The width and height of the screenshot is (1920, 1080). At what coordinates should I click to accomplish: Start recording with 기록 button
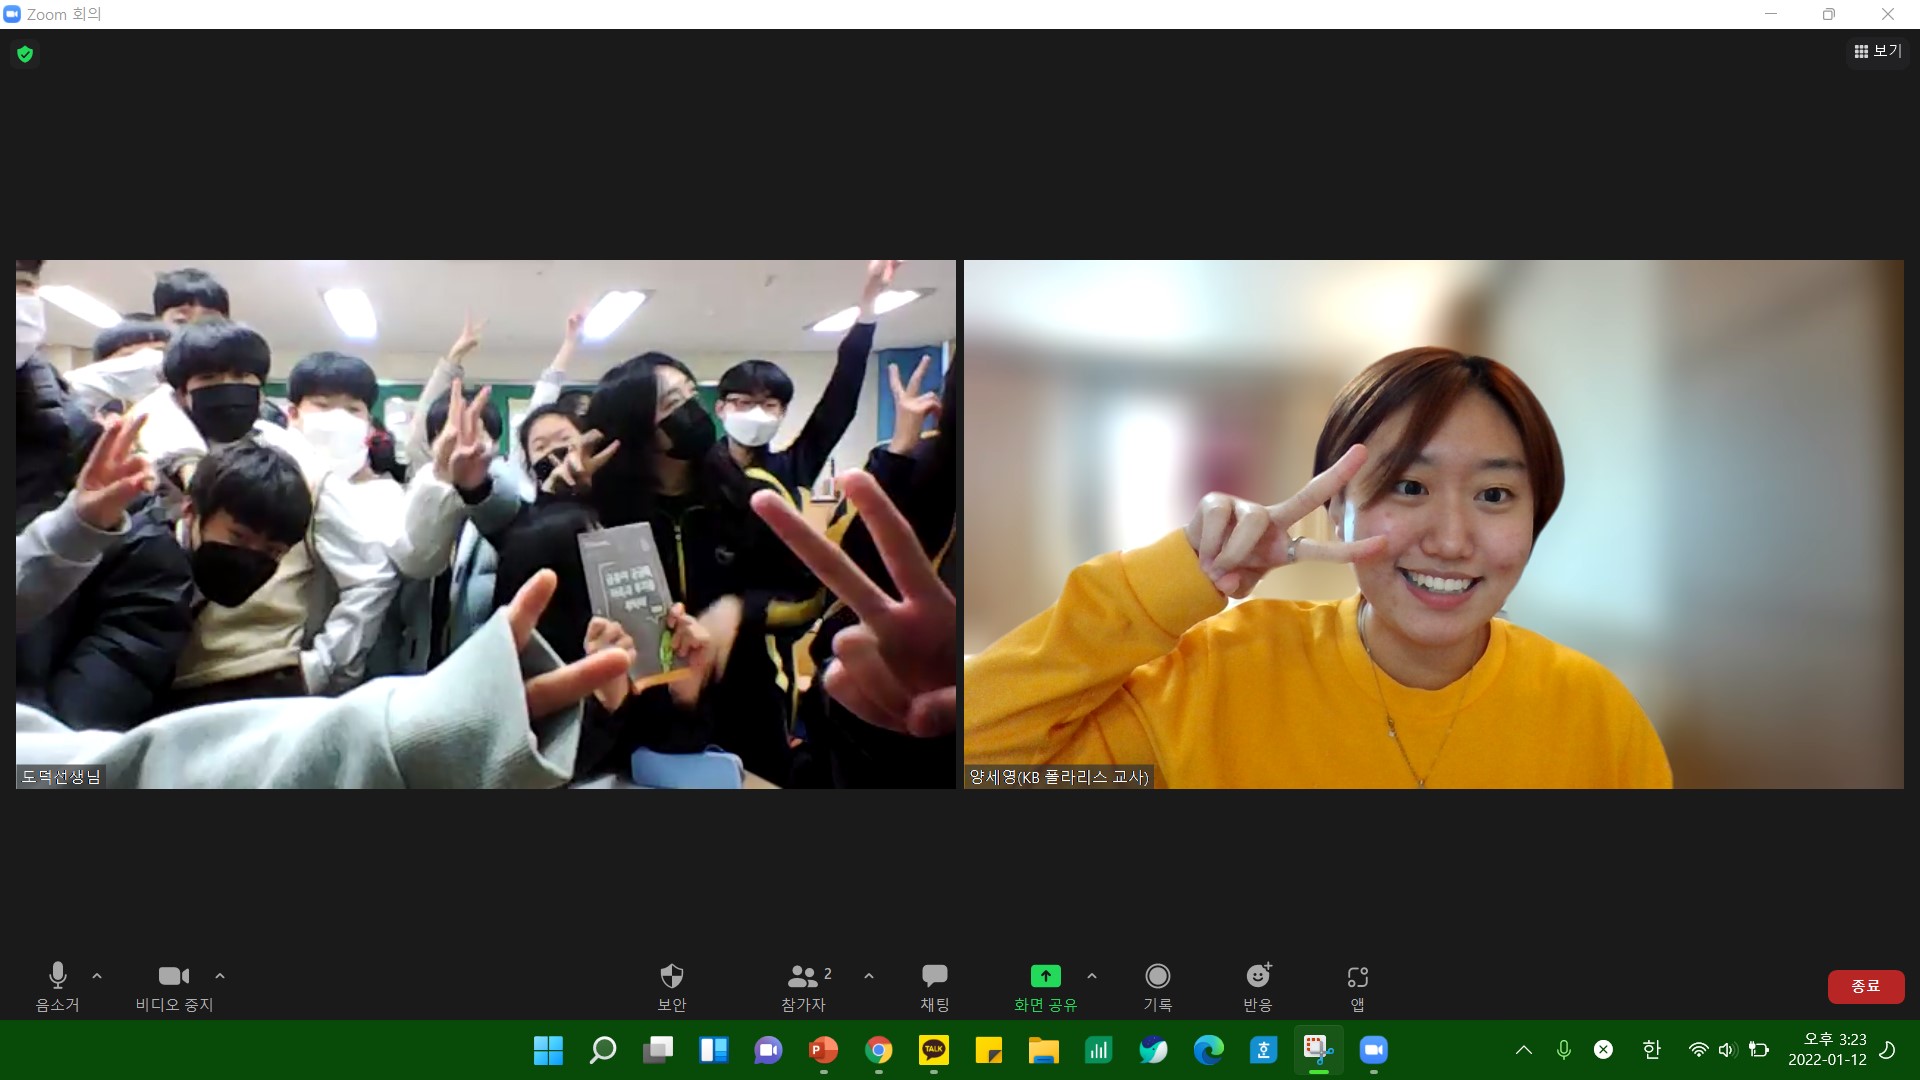pos(1157,985)
